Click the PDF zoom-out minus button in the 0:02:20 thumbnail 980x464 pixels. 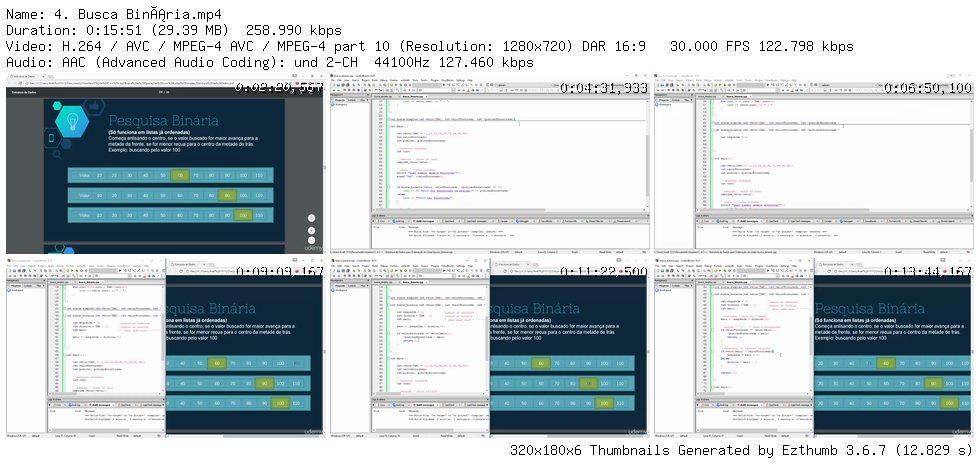point(311,240)
